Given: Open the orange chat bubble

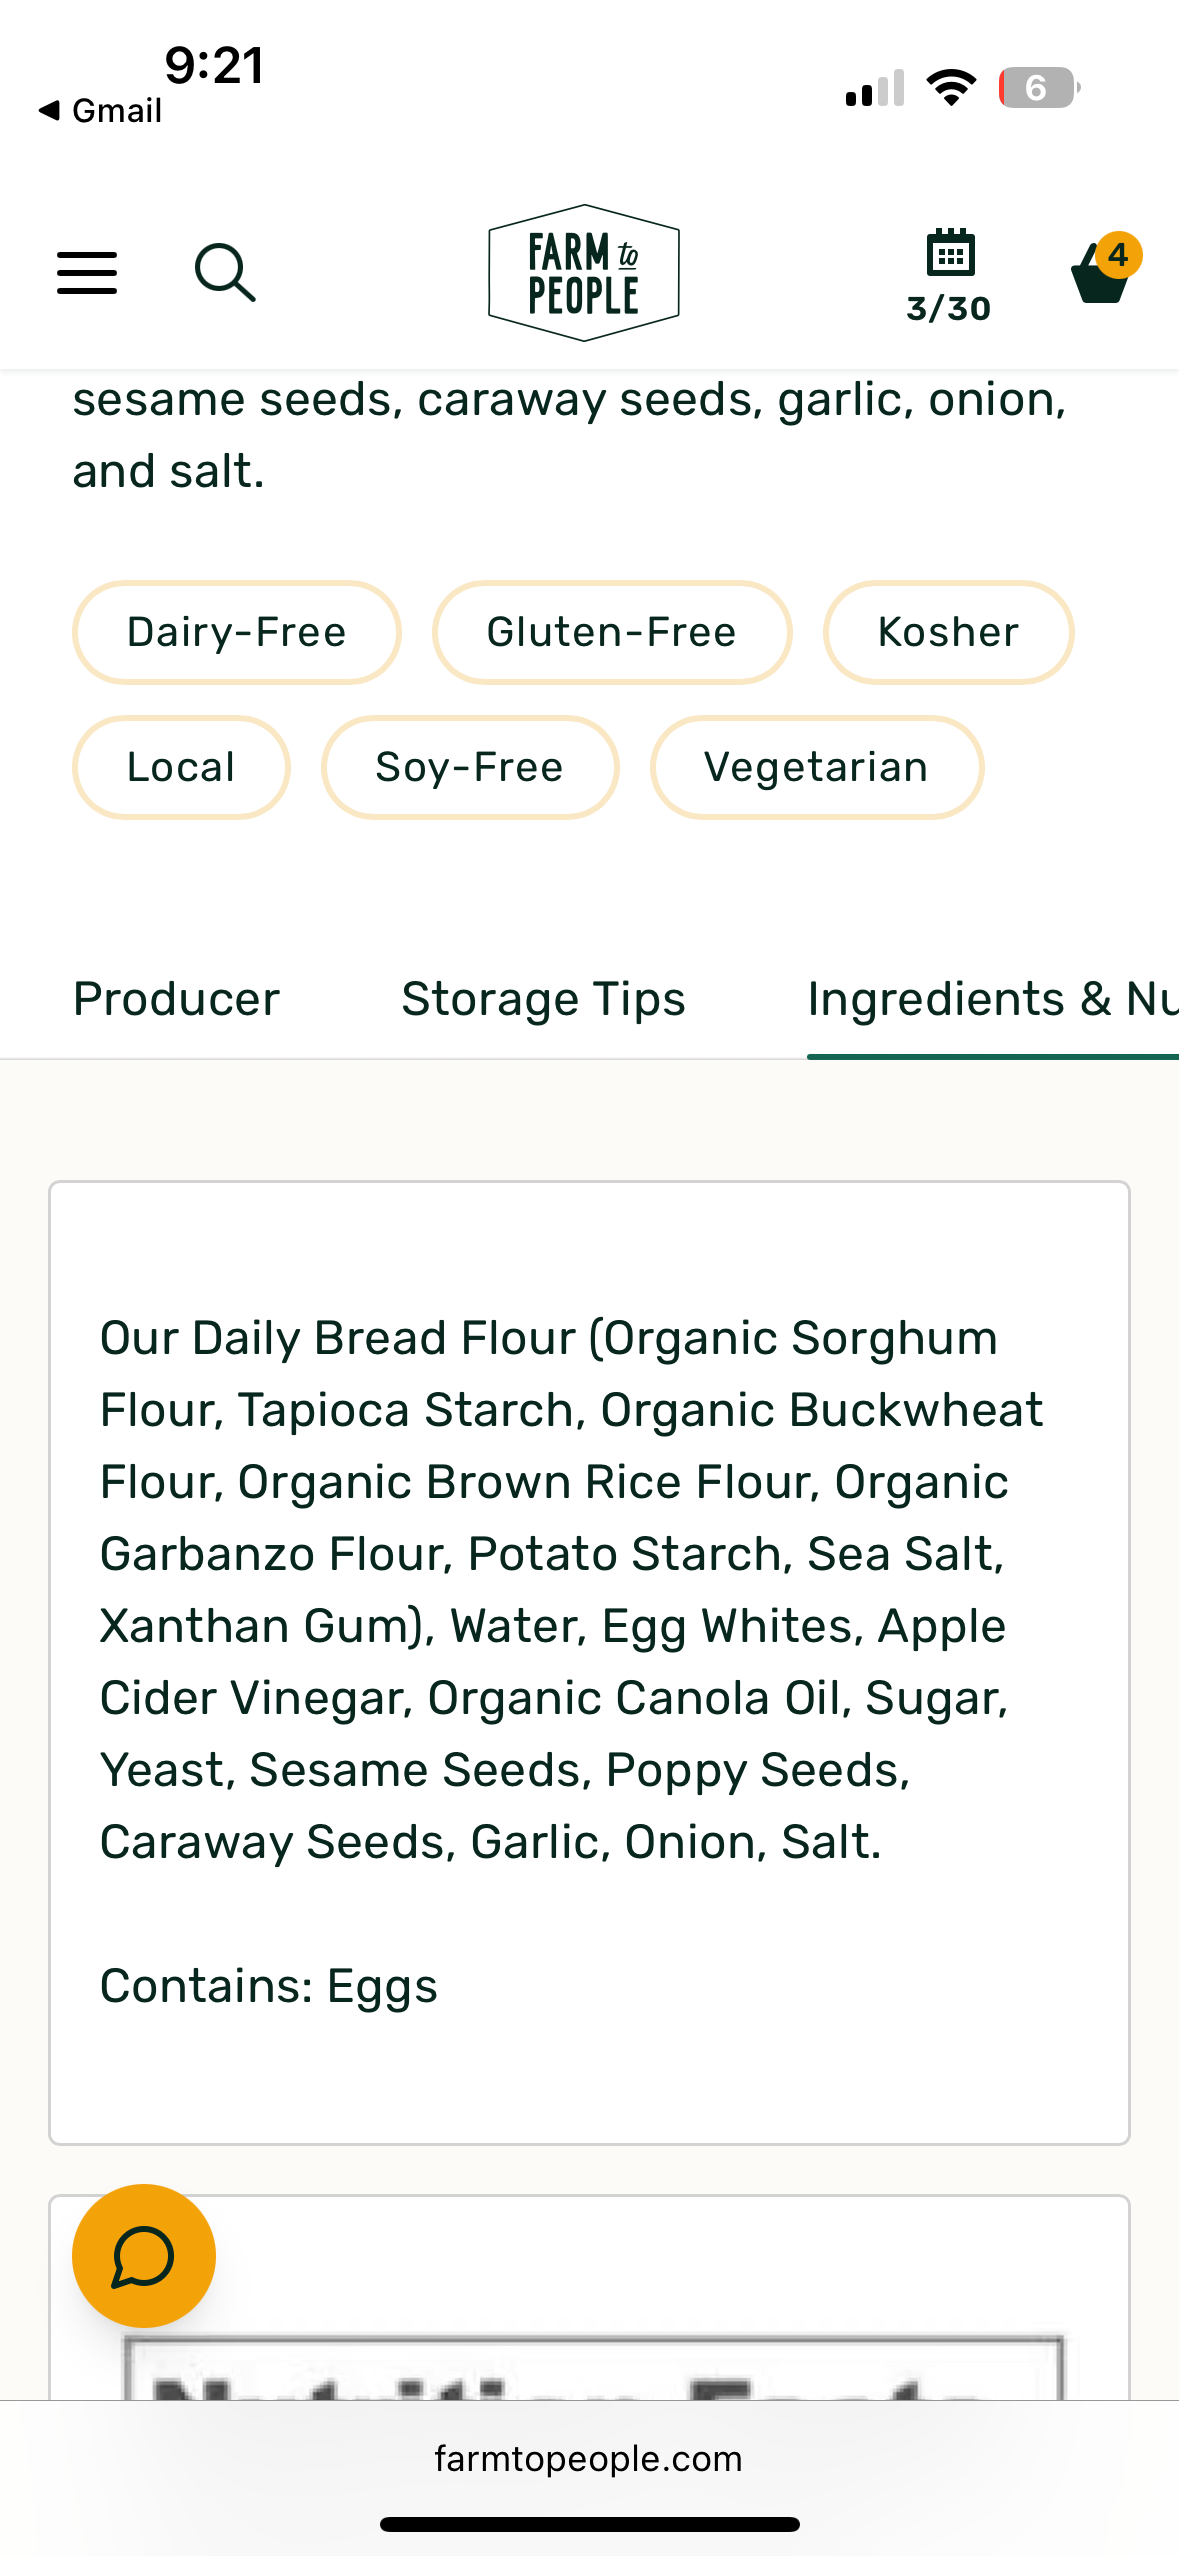Looking at the screenshot, I should (144, 2256).
